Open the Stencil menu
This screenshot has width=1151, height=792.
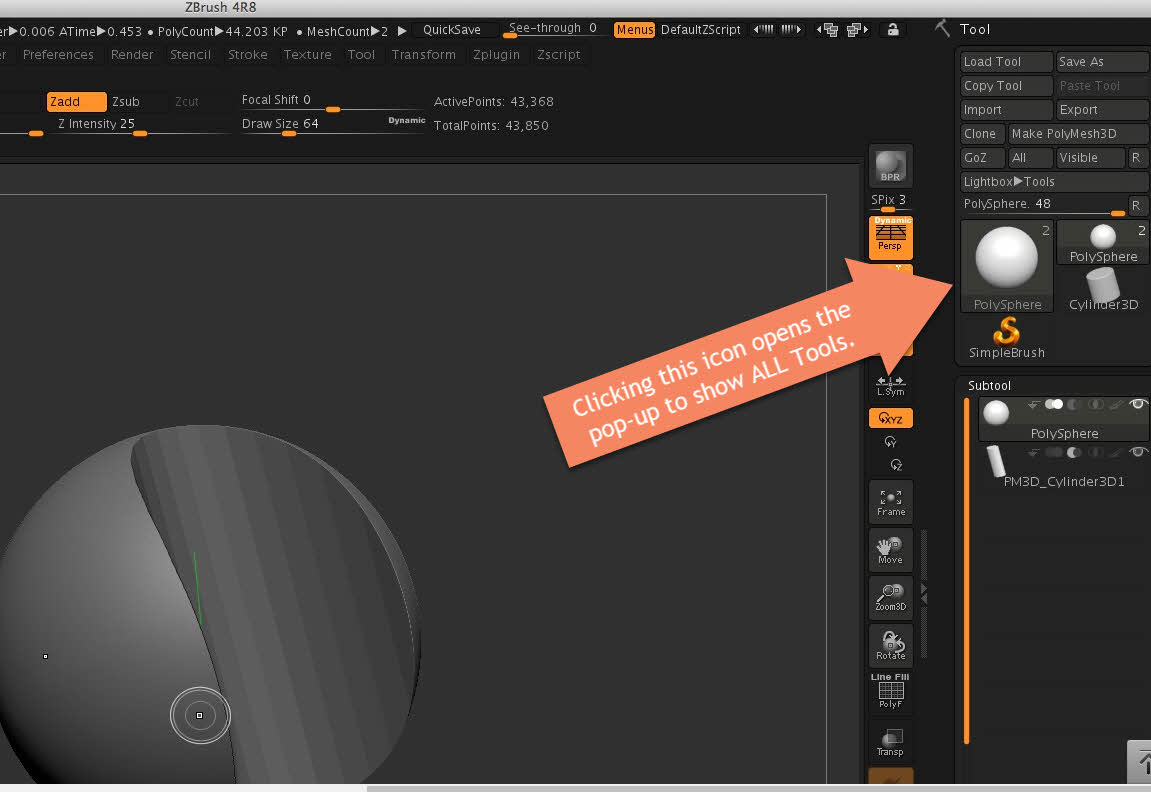(190, 54)
